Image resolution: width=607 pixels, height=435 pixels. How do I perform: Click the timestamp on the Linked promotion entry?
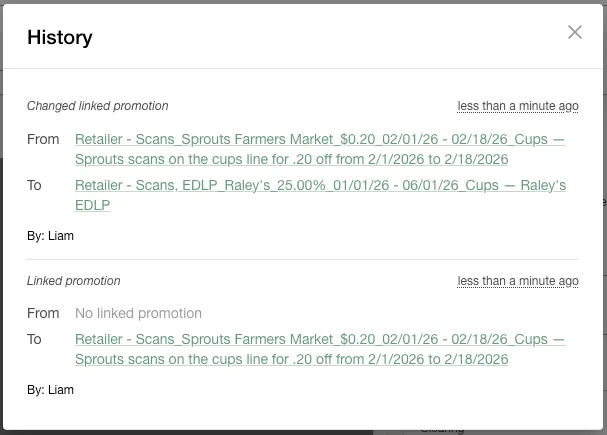(x=518, y=281)
